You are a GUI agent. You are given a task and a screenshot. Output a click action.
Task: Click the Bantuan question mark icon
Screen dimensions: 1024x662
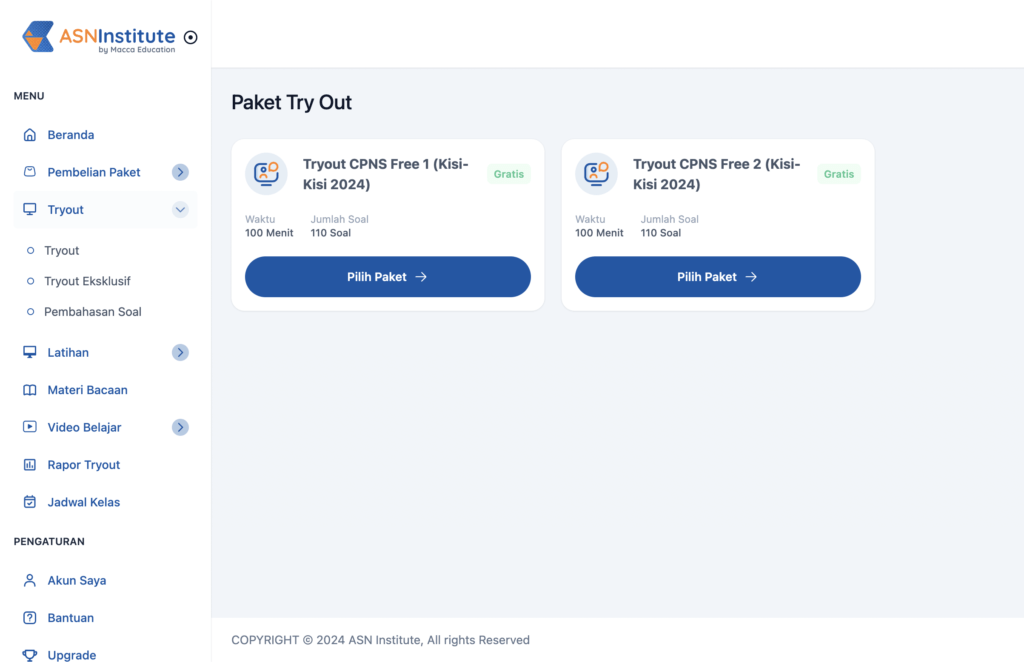coord(29,618)
